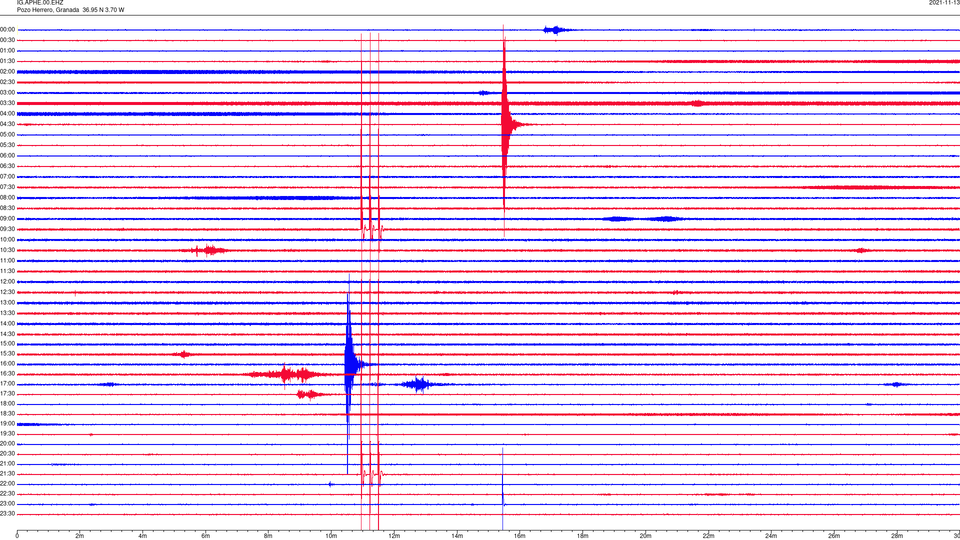The height and width of the screenshot is (540, 960).
Task: Click the twin blue bursts on the 09:00 trace
Action: (642, 219)
